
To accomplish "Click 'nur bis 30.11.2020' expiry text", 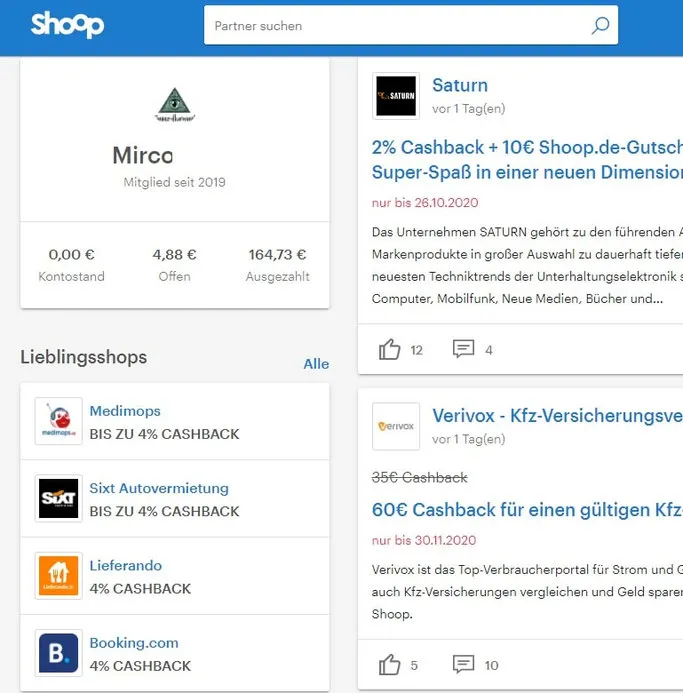I will pyautogui.click(x=424, y=540).
